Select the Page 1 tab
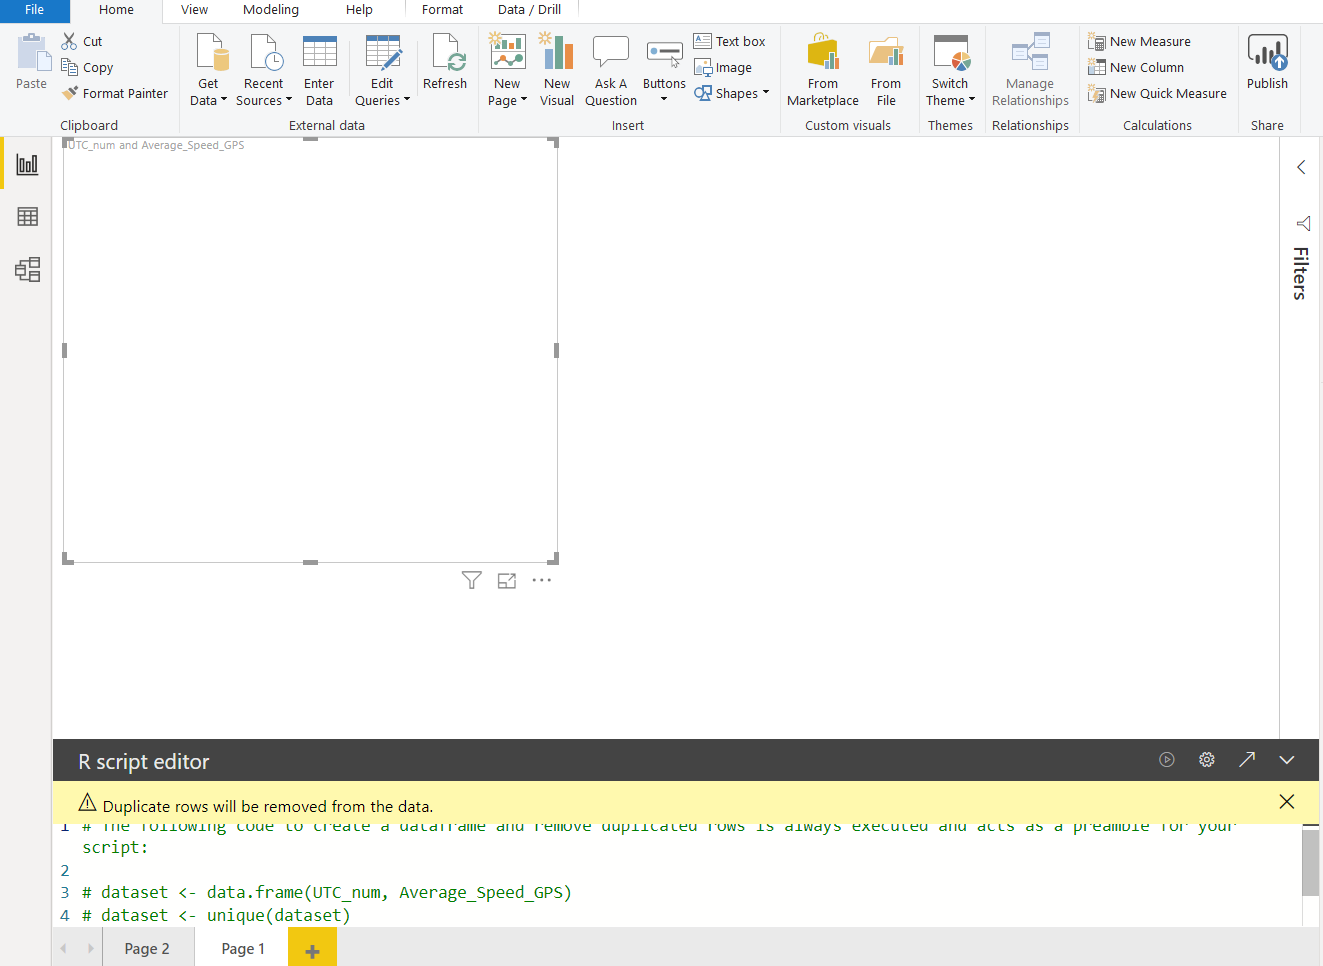This screenshot has width=1323, height=966. click(243, 948)
